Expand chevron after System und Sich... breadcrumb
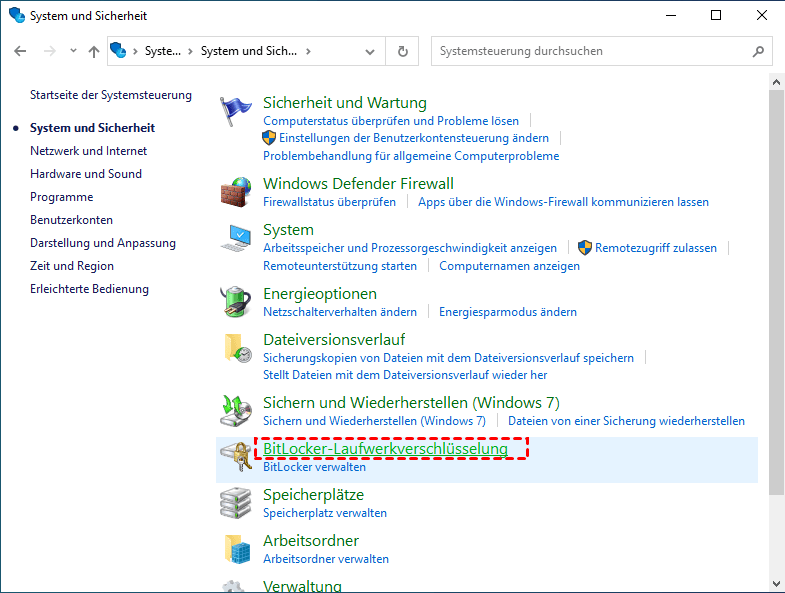Screen dimensions: 785x593 tap(308, 51)
